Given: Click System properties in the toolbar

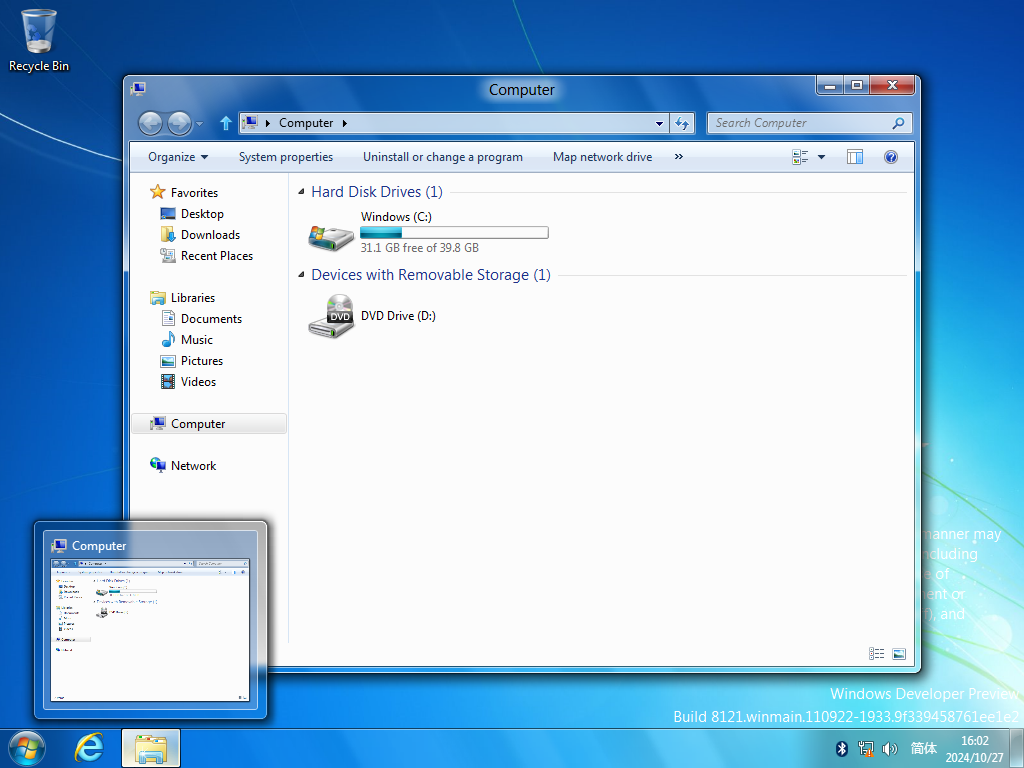Looking at the screenshot, I should [286, 157].
